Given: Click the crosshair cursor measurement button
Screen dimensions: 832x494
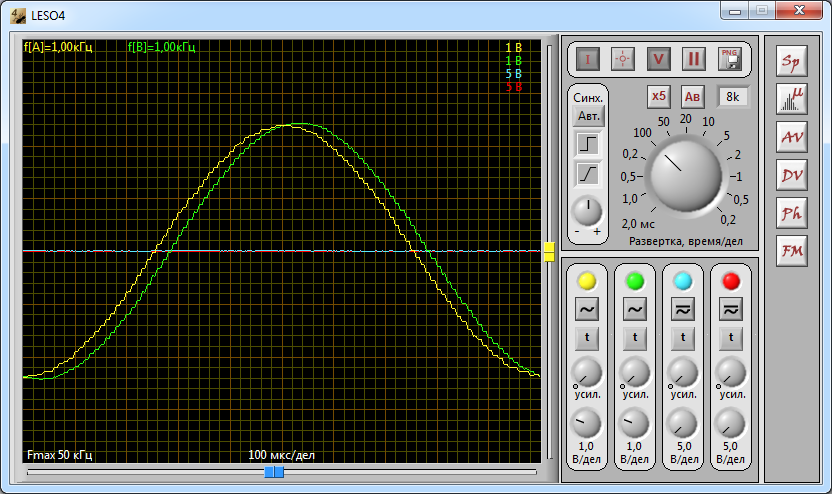Looking at the screenshot, I should coord(623,59).
